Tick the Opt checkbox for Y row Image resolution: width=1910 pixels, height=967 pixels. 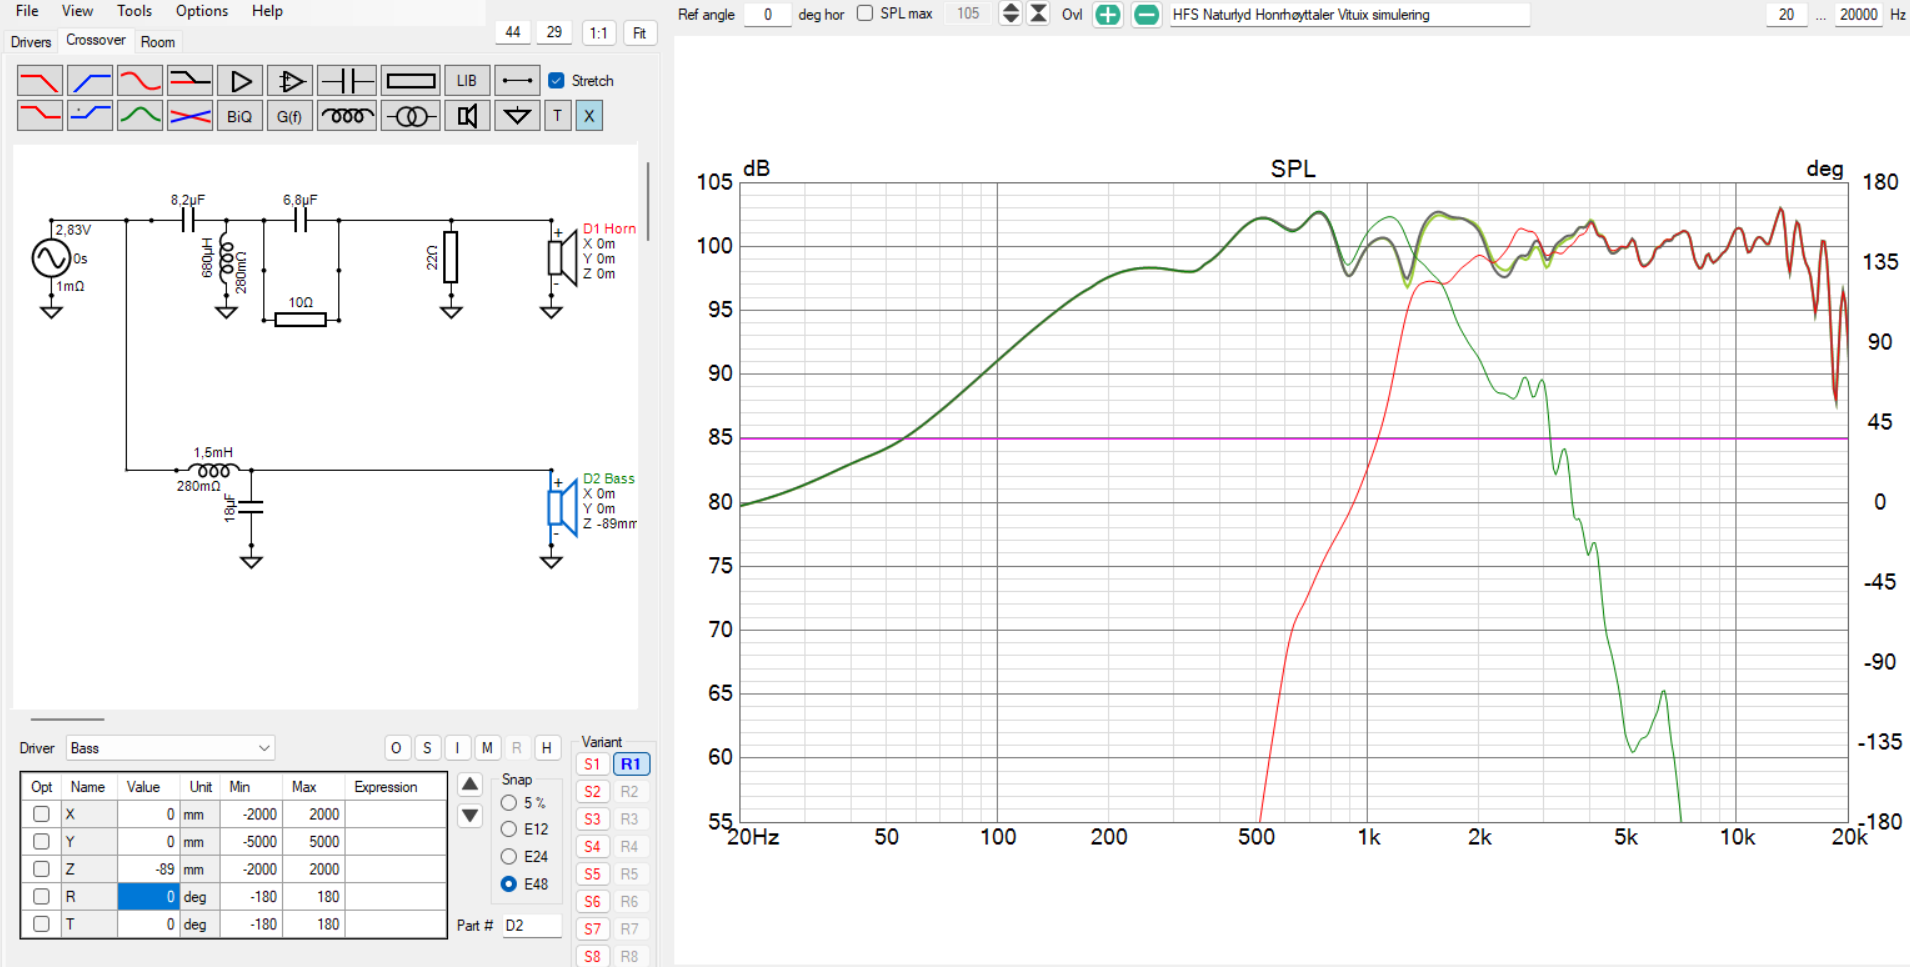click(x=41, y=841)
